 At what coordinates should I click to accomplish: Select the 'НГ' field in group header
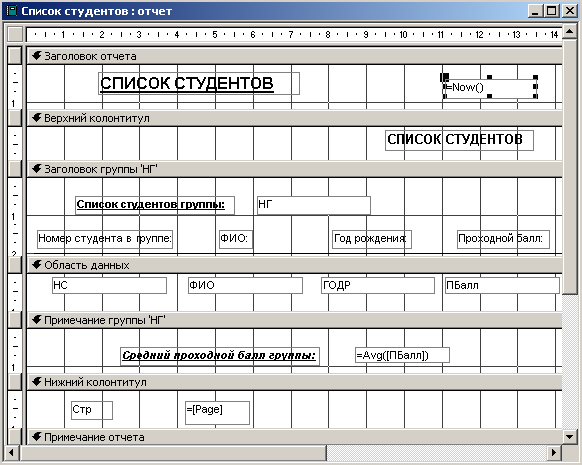(314, 205)
